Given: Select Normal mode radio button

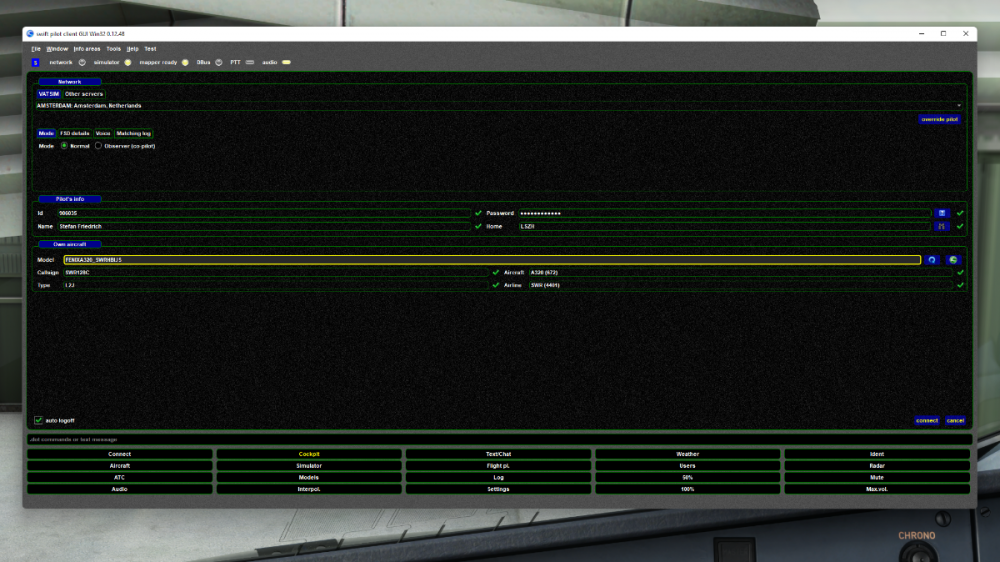Looking at the screenshot, I should click(x=64, y=146).
